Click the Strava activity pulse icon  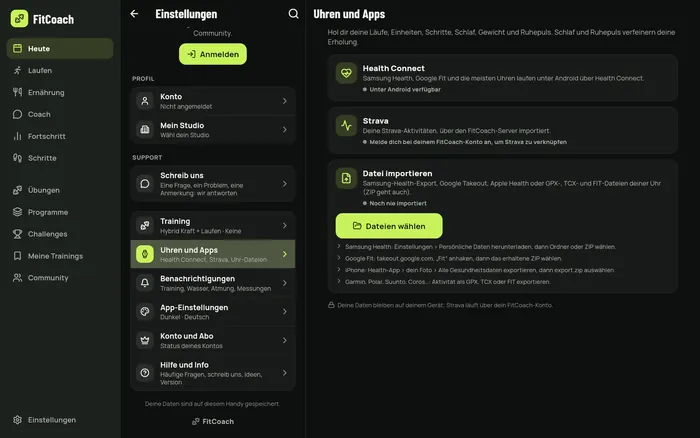346,125
